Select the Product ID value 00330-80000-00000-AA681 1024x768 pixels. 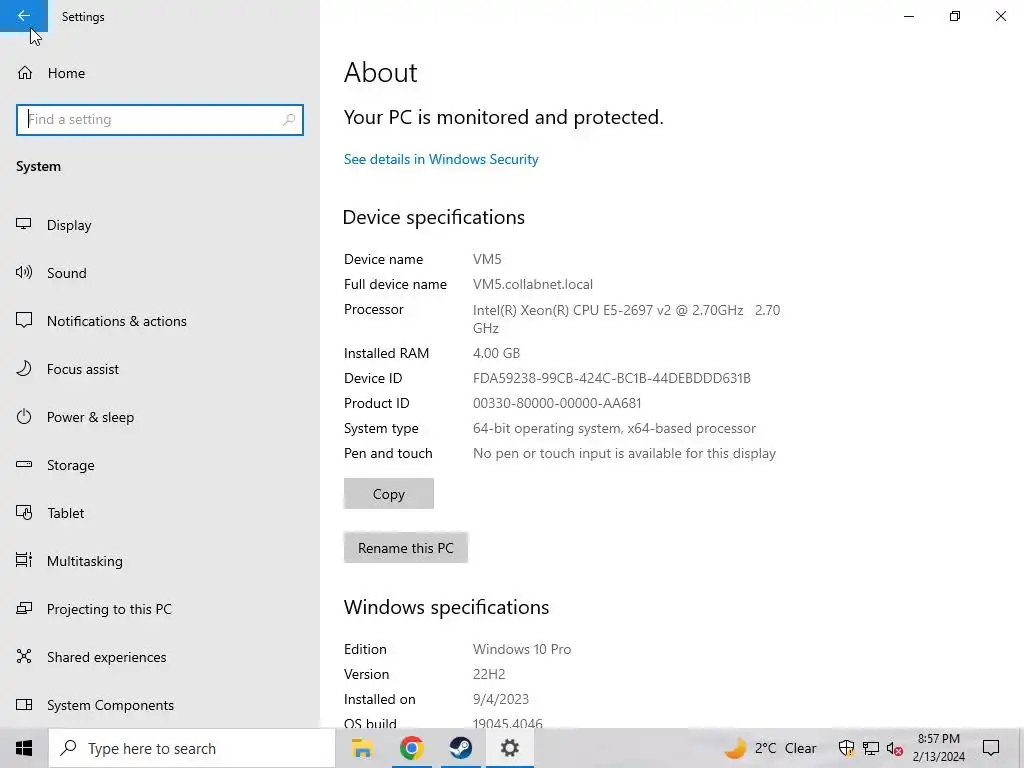(557, 404)
